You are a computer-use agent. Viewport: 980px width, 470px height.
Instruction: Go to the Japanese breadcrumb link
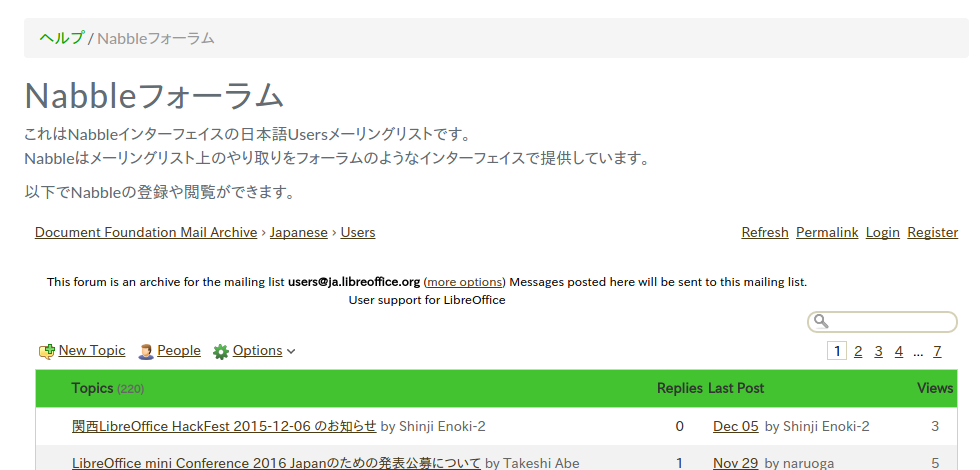[x=299, y=232]
